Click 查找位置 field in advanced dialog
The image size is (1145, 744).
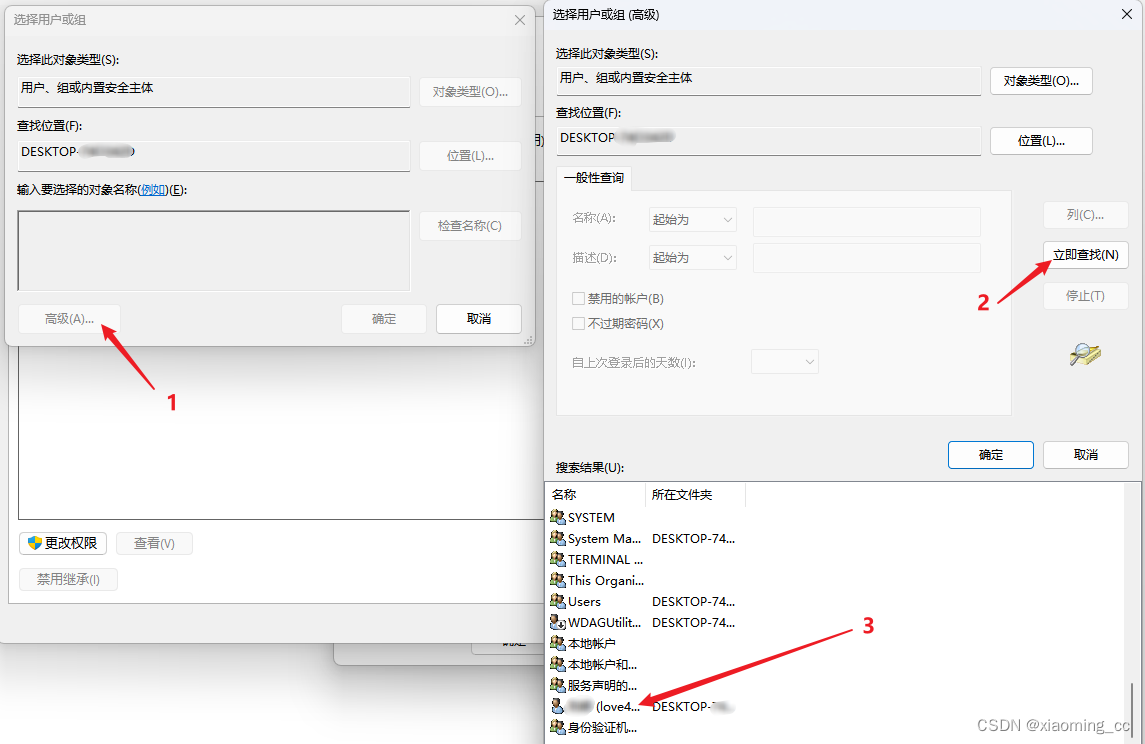tap(769, 140)
